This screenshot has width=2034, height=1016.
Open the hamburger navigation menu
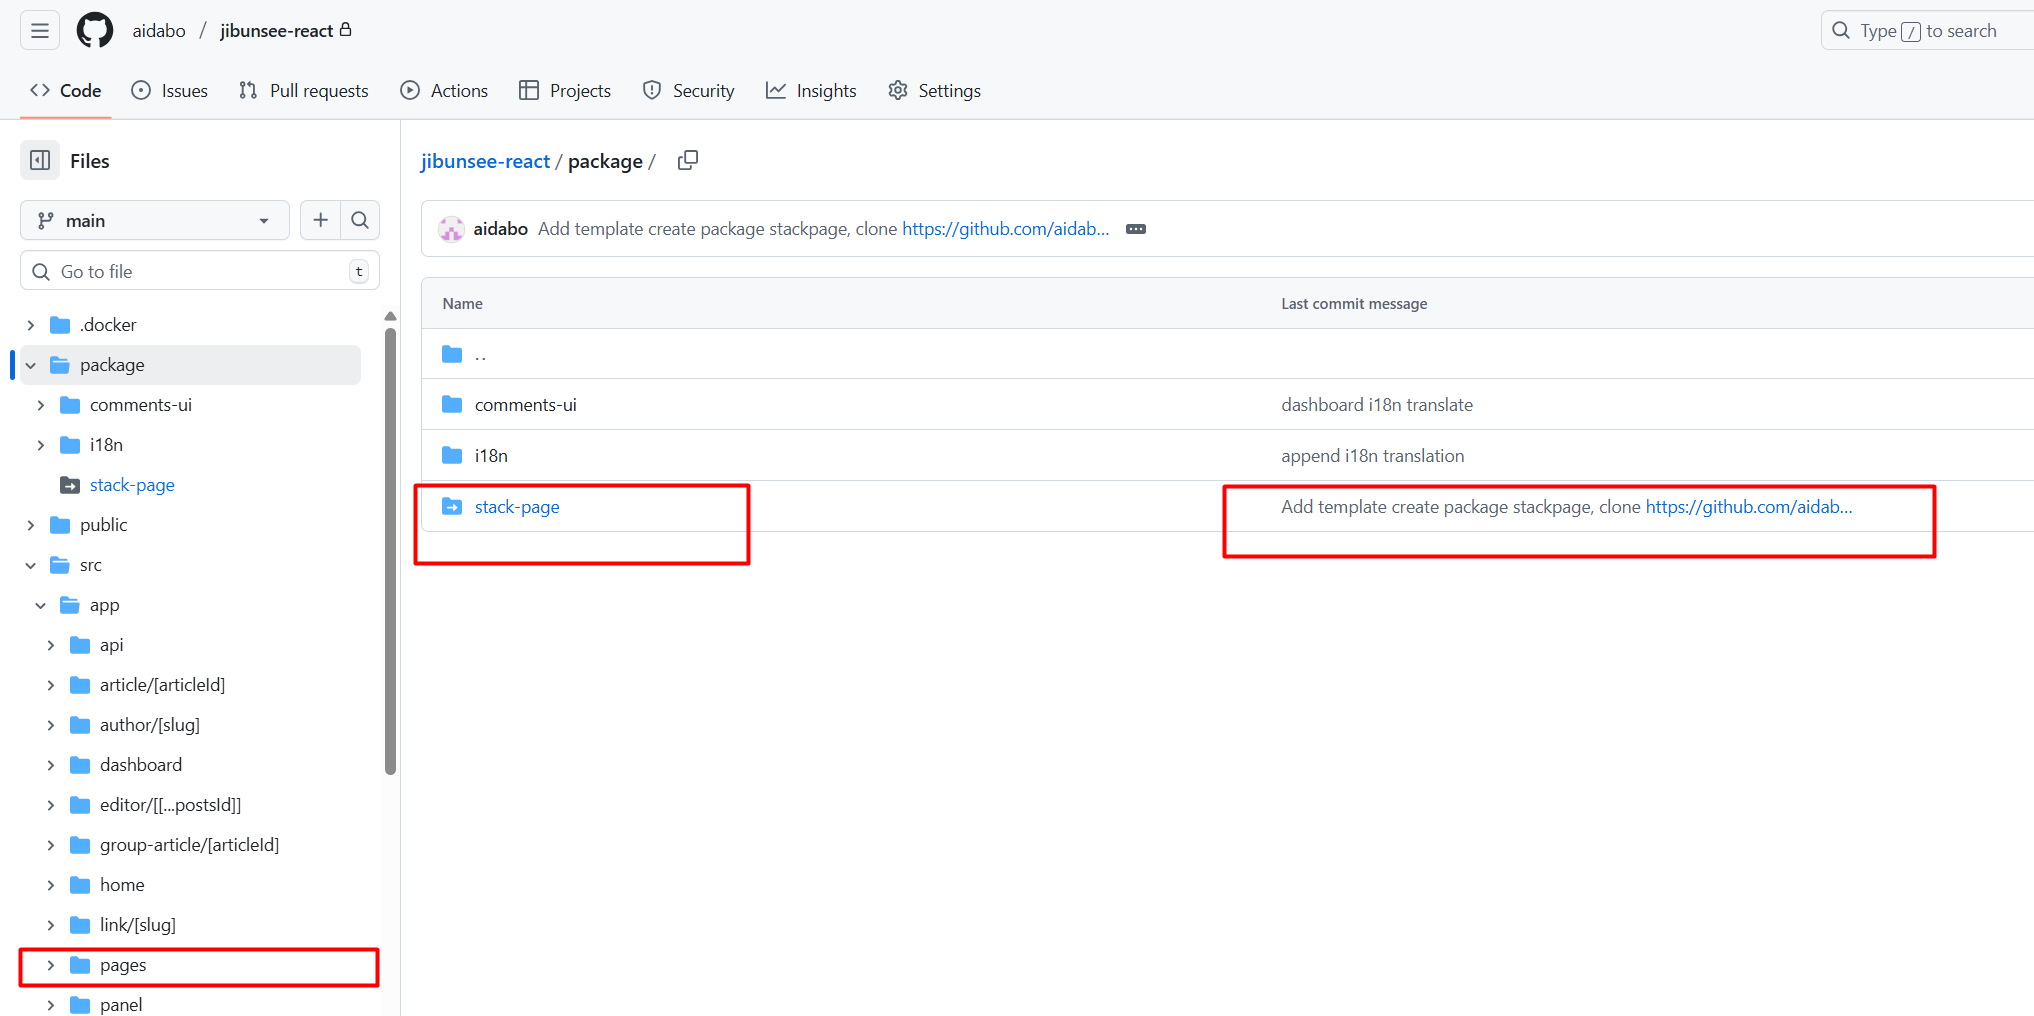[40, 31]
